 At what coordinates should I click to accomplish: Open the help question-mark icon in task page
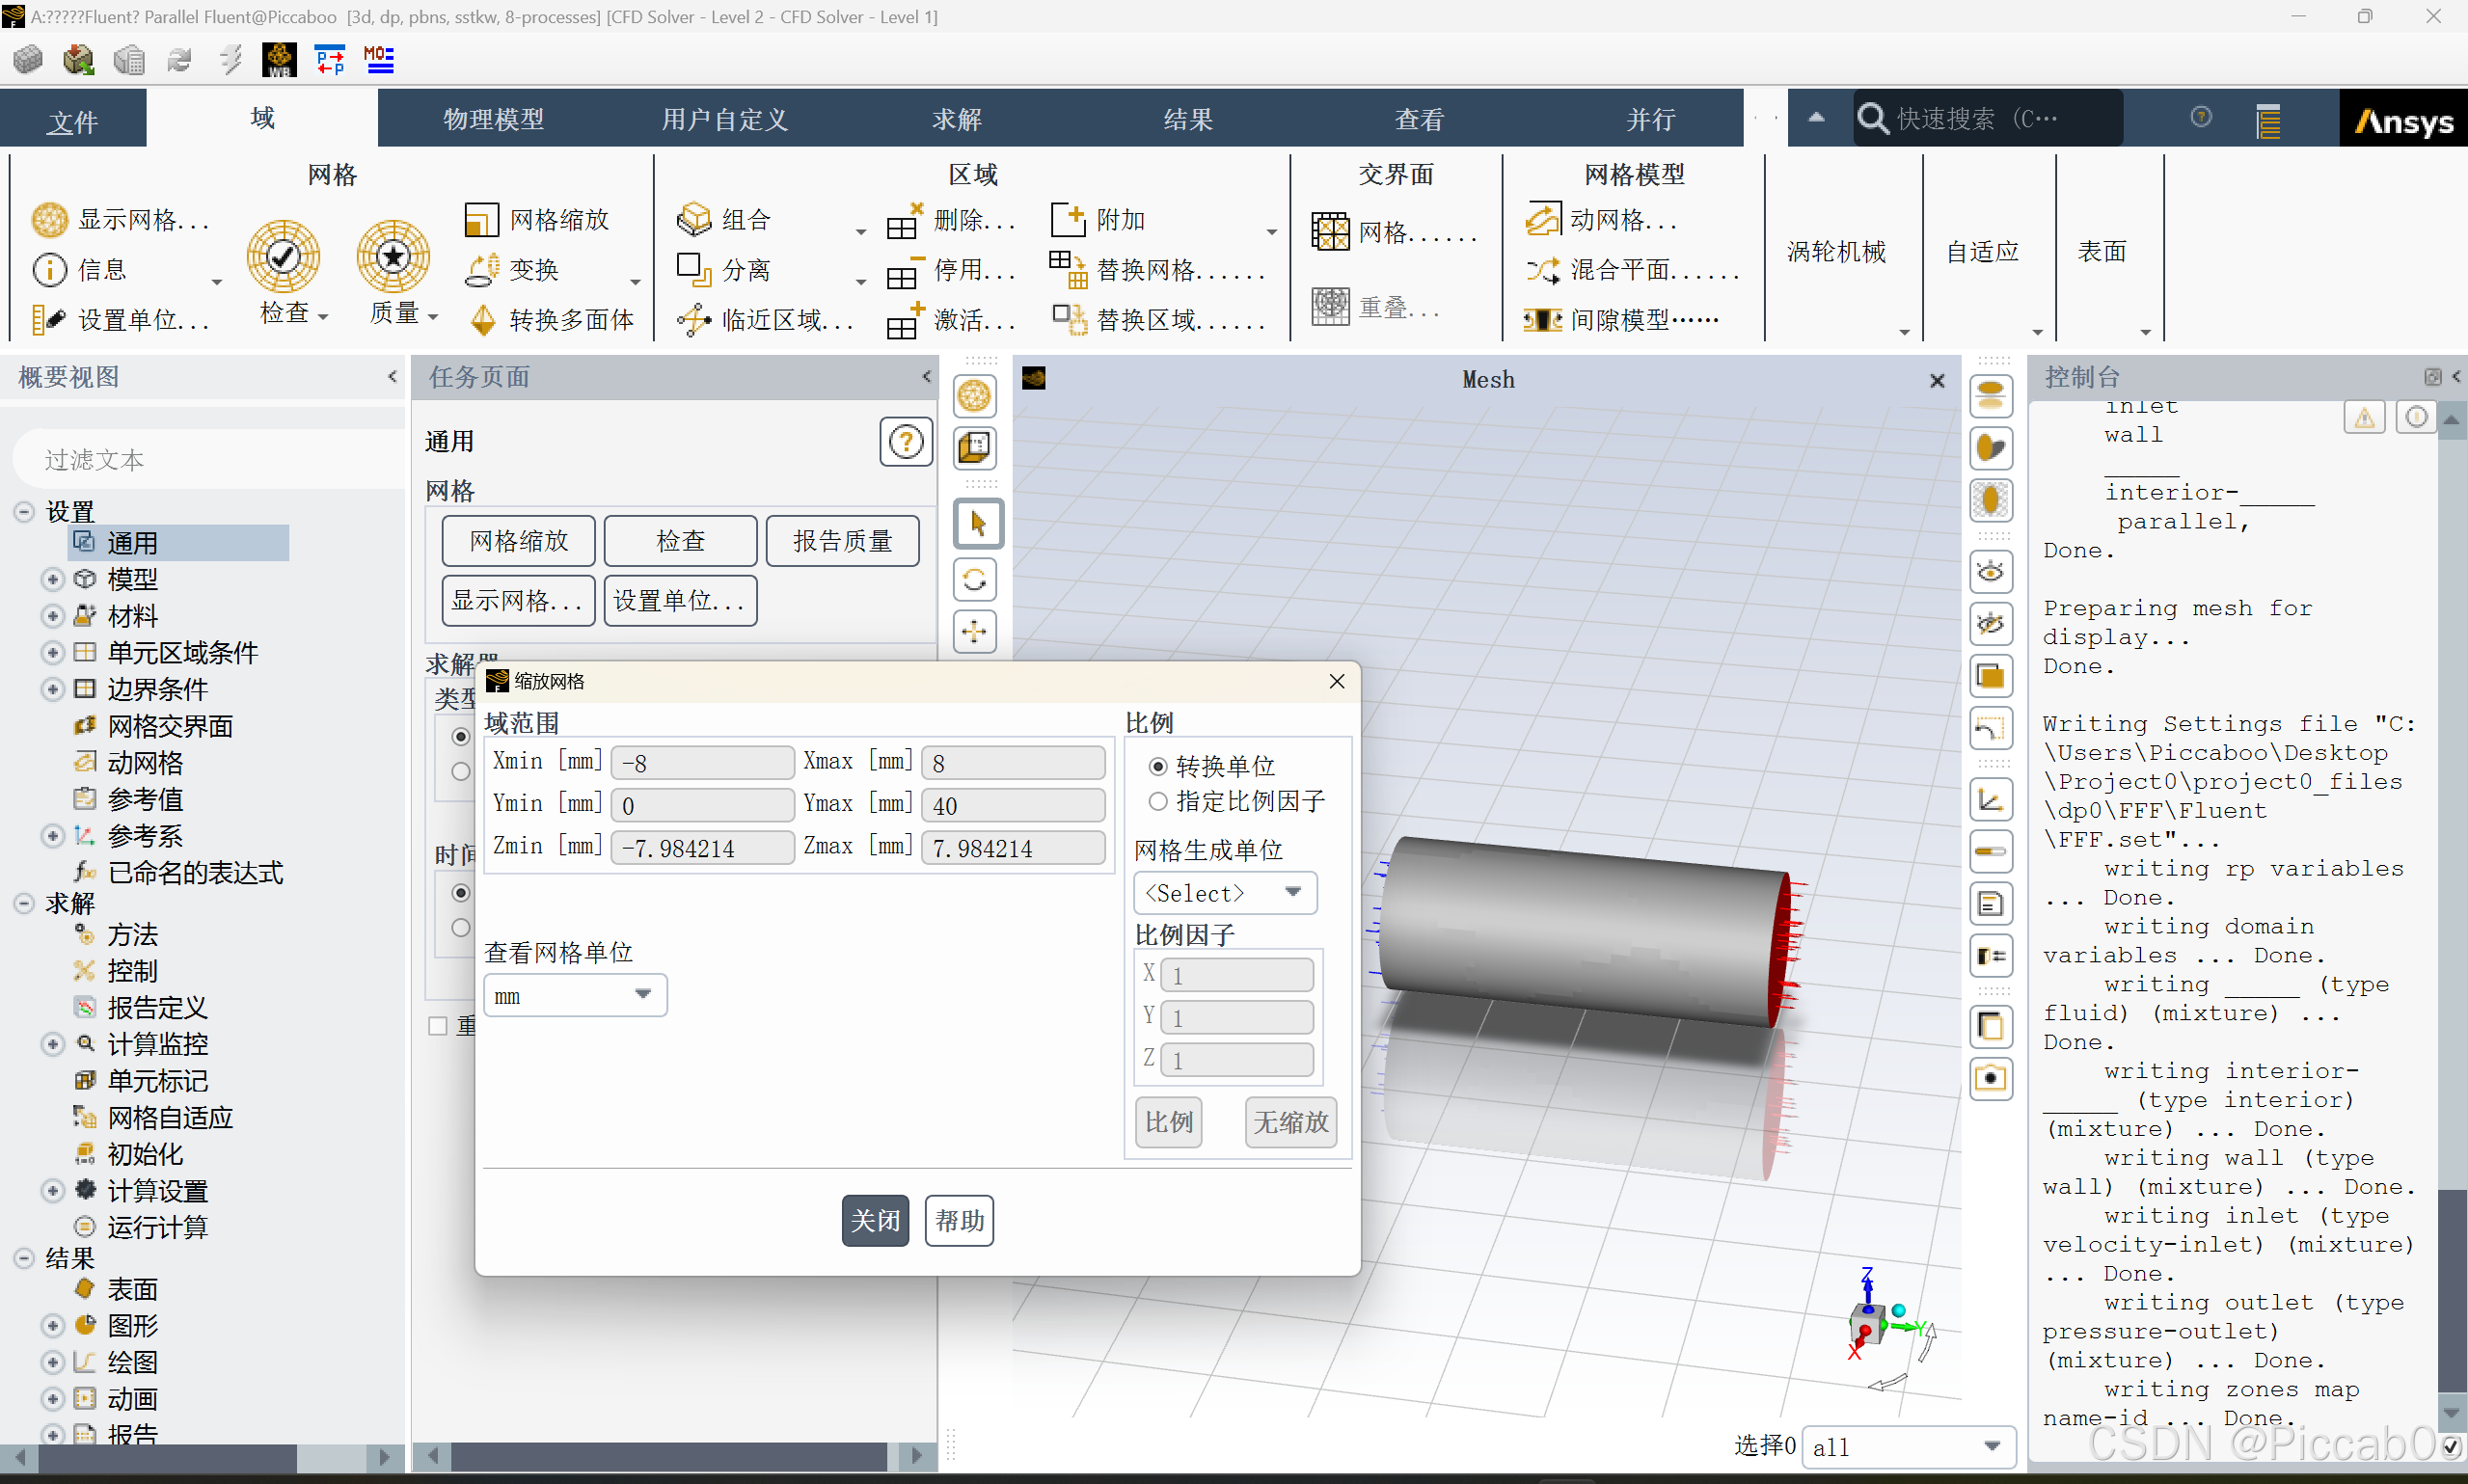[x=905, y=442]
